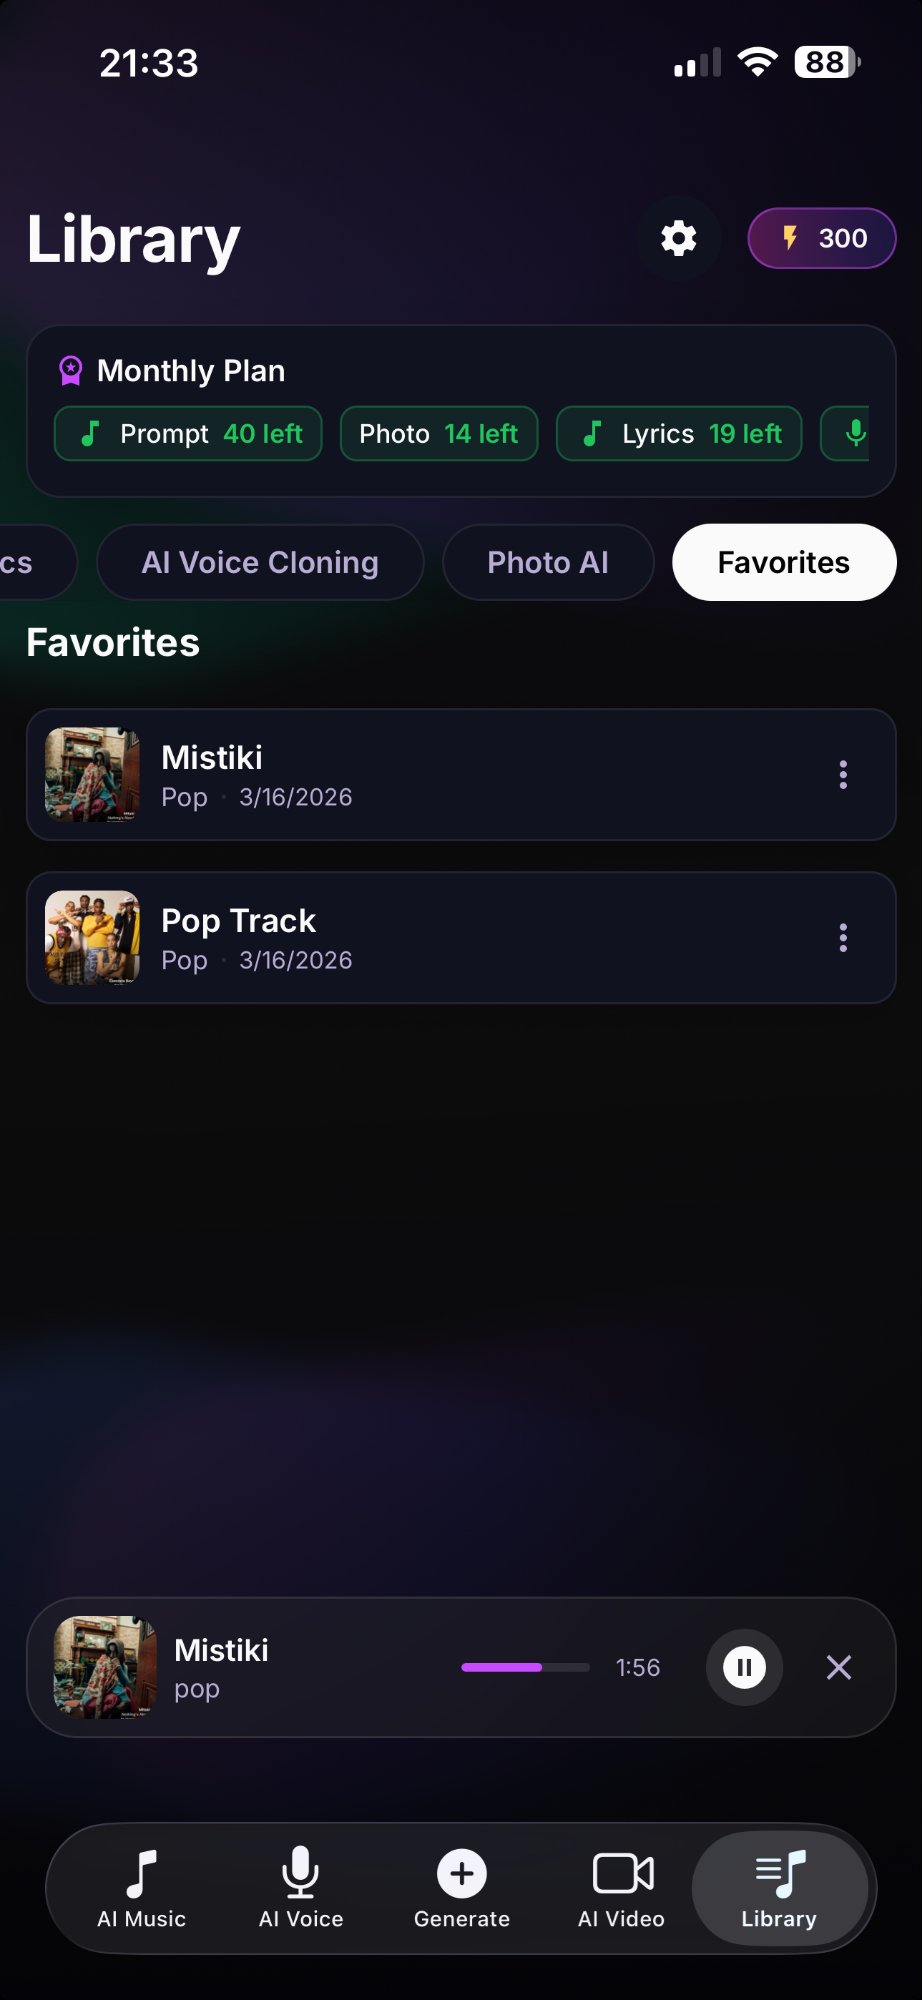
Task: Tap the Monthly Plan badge icon
Action: coord(71,371)
